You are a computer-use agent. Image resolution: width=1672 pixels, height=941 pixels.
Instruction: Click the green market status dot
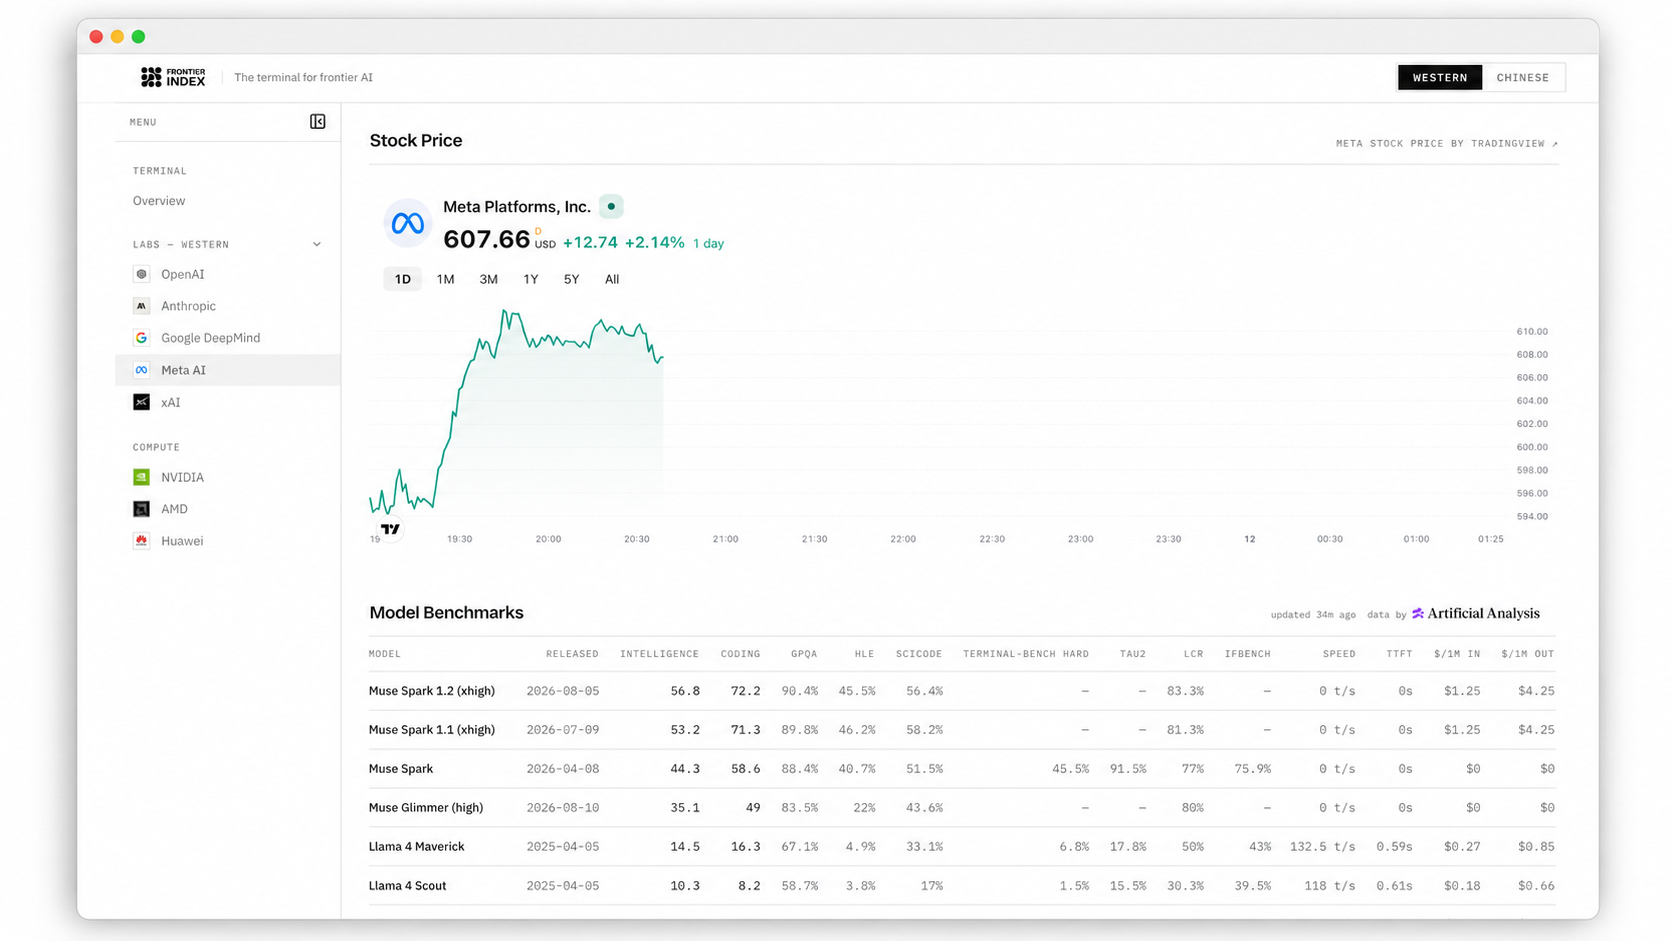[x=611, y=207]
